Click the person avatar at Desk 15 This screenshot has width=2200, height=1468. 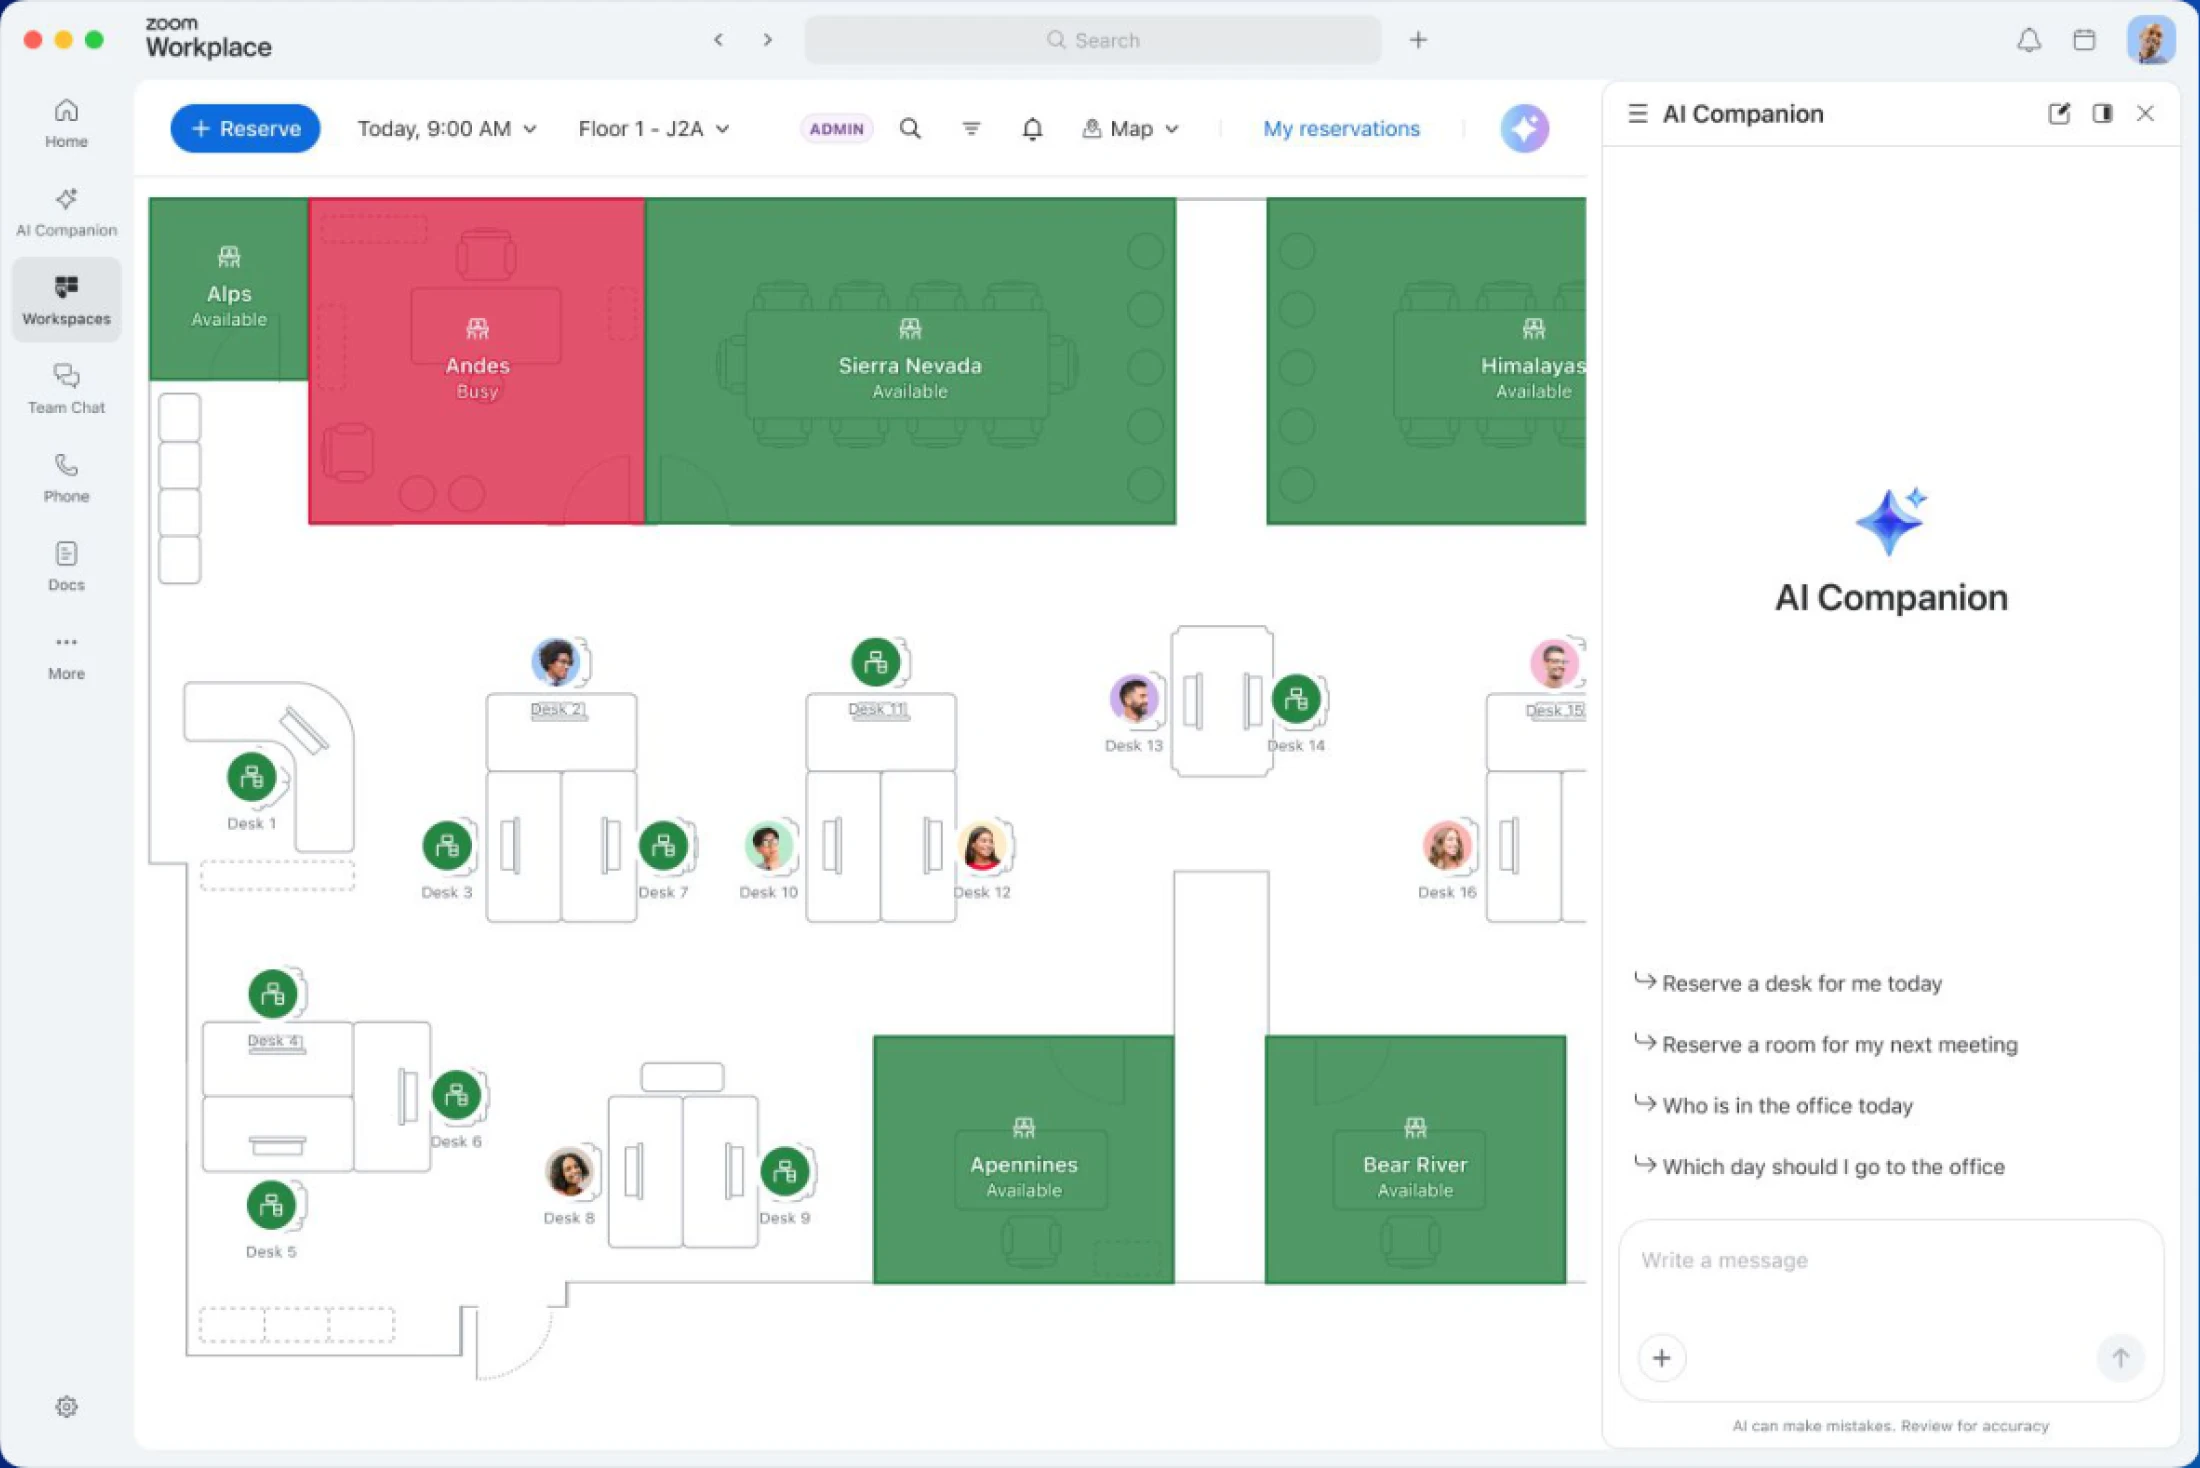click(1554, 662)
